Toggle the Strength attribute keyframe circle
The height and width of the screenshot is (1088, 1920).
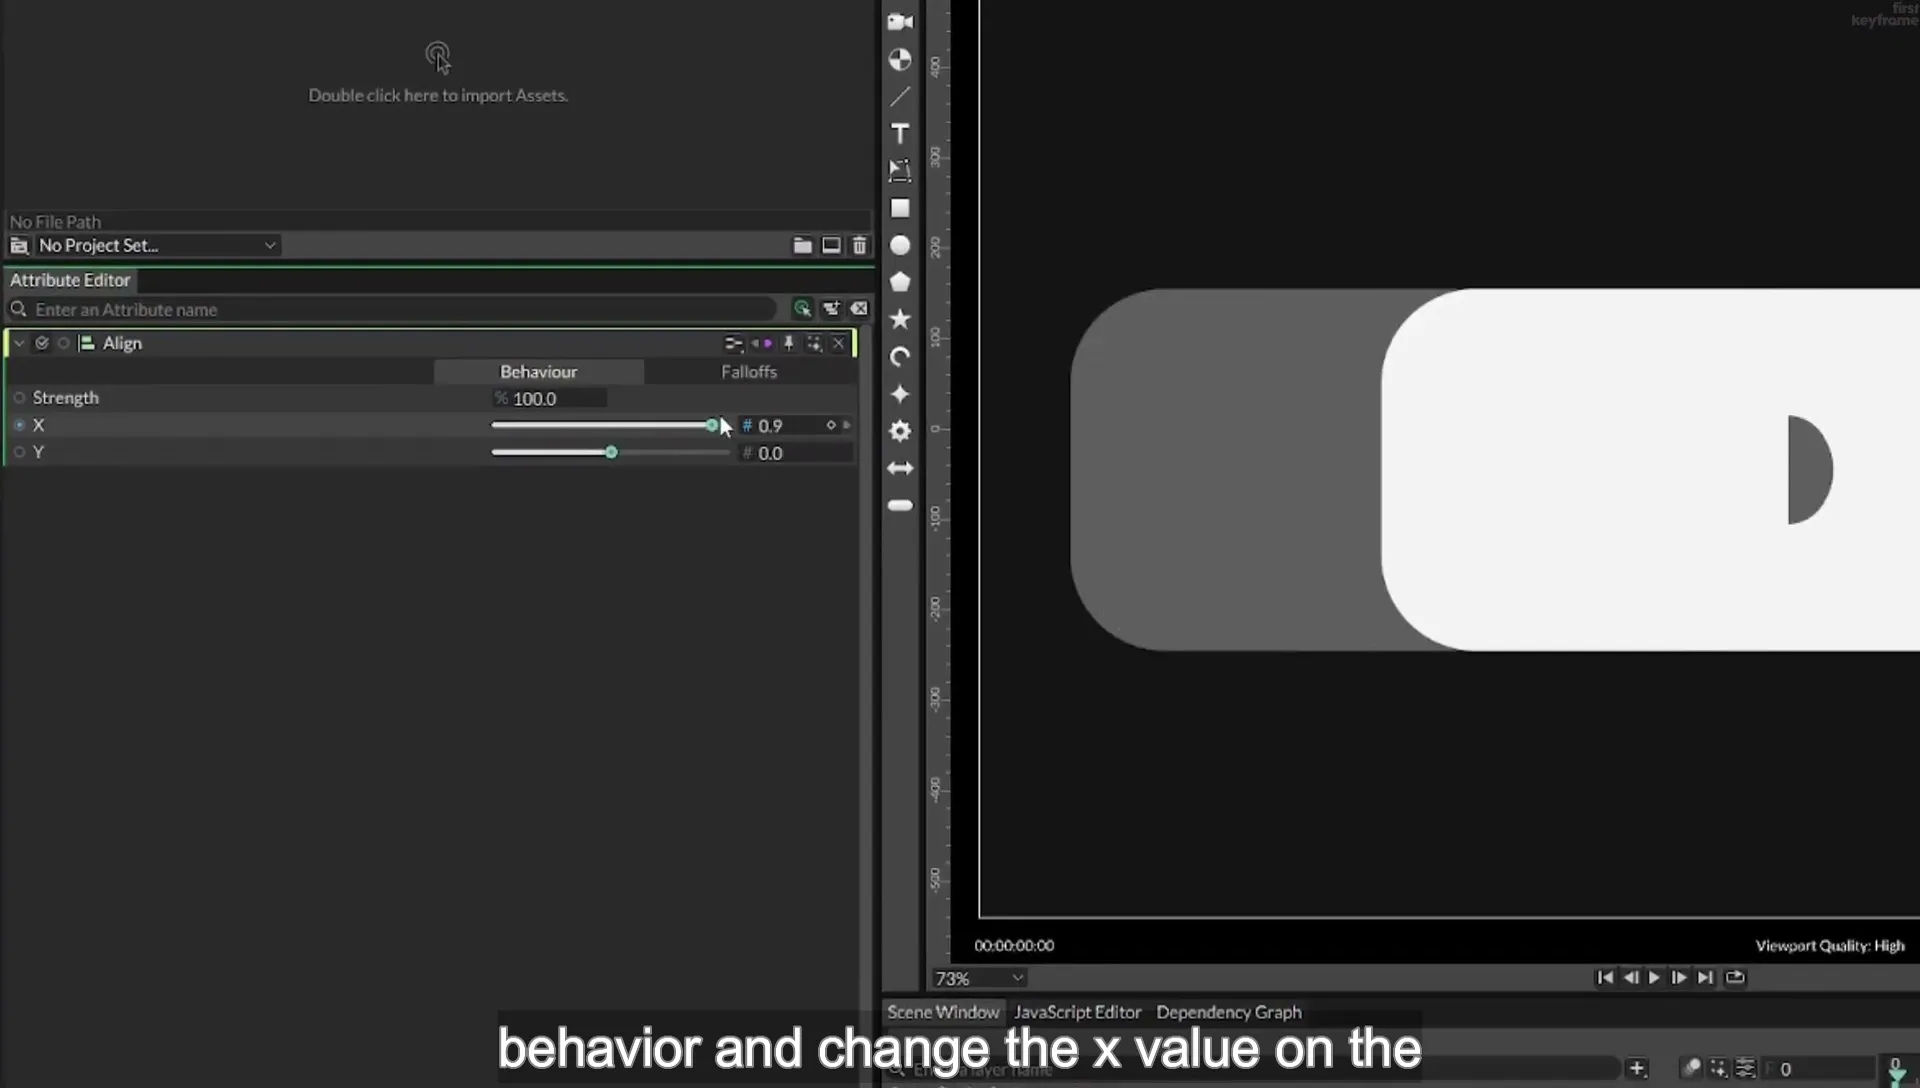19,398
